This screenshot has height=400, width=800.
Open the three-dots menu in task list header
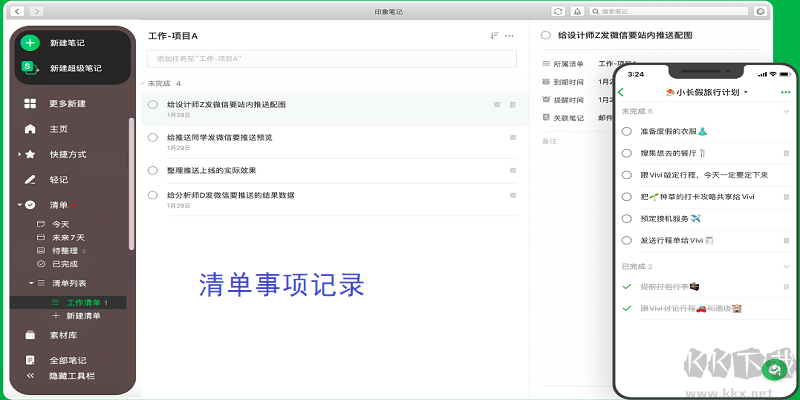[510, 36]
